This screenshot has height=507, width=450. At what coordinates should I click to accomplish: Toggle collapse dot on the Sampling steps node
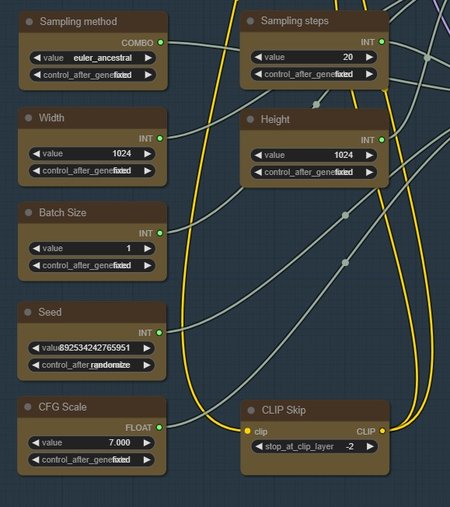point(250,21)
